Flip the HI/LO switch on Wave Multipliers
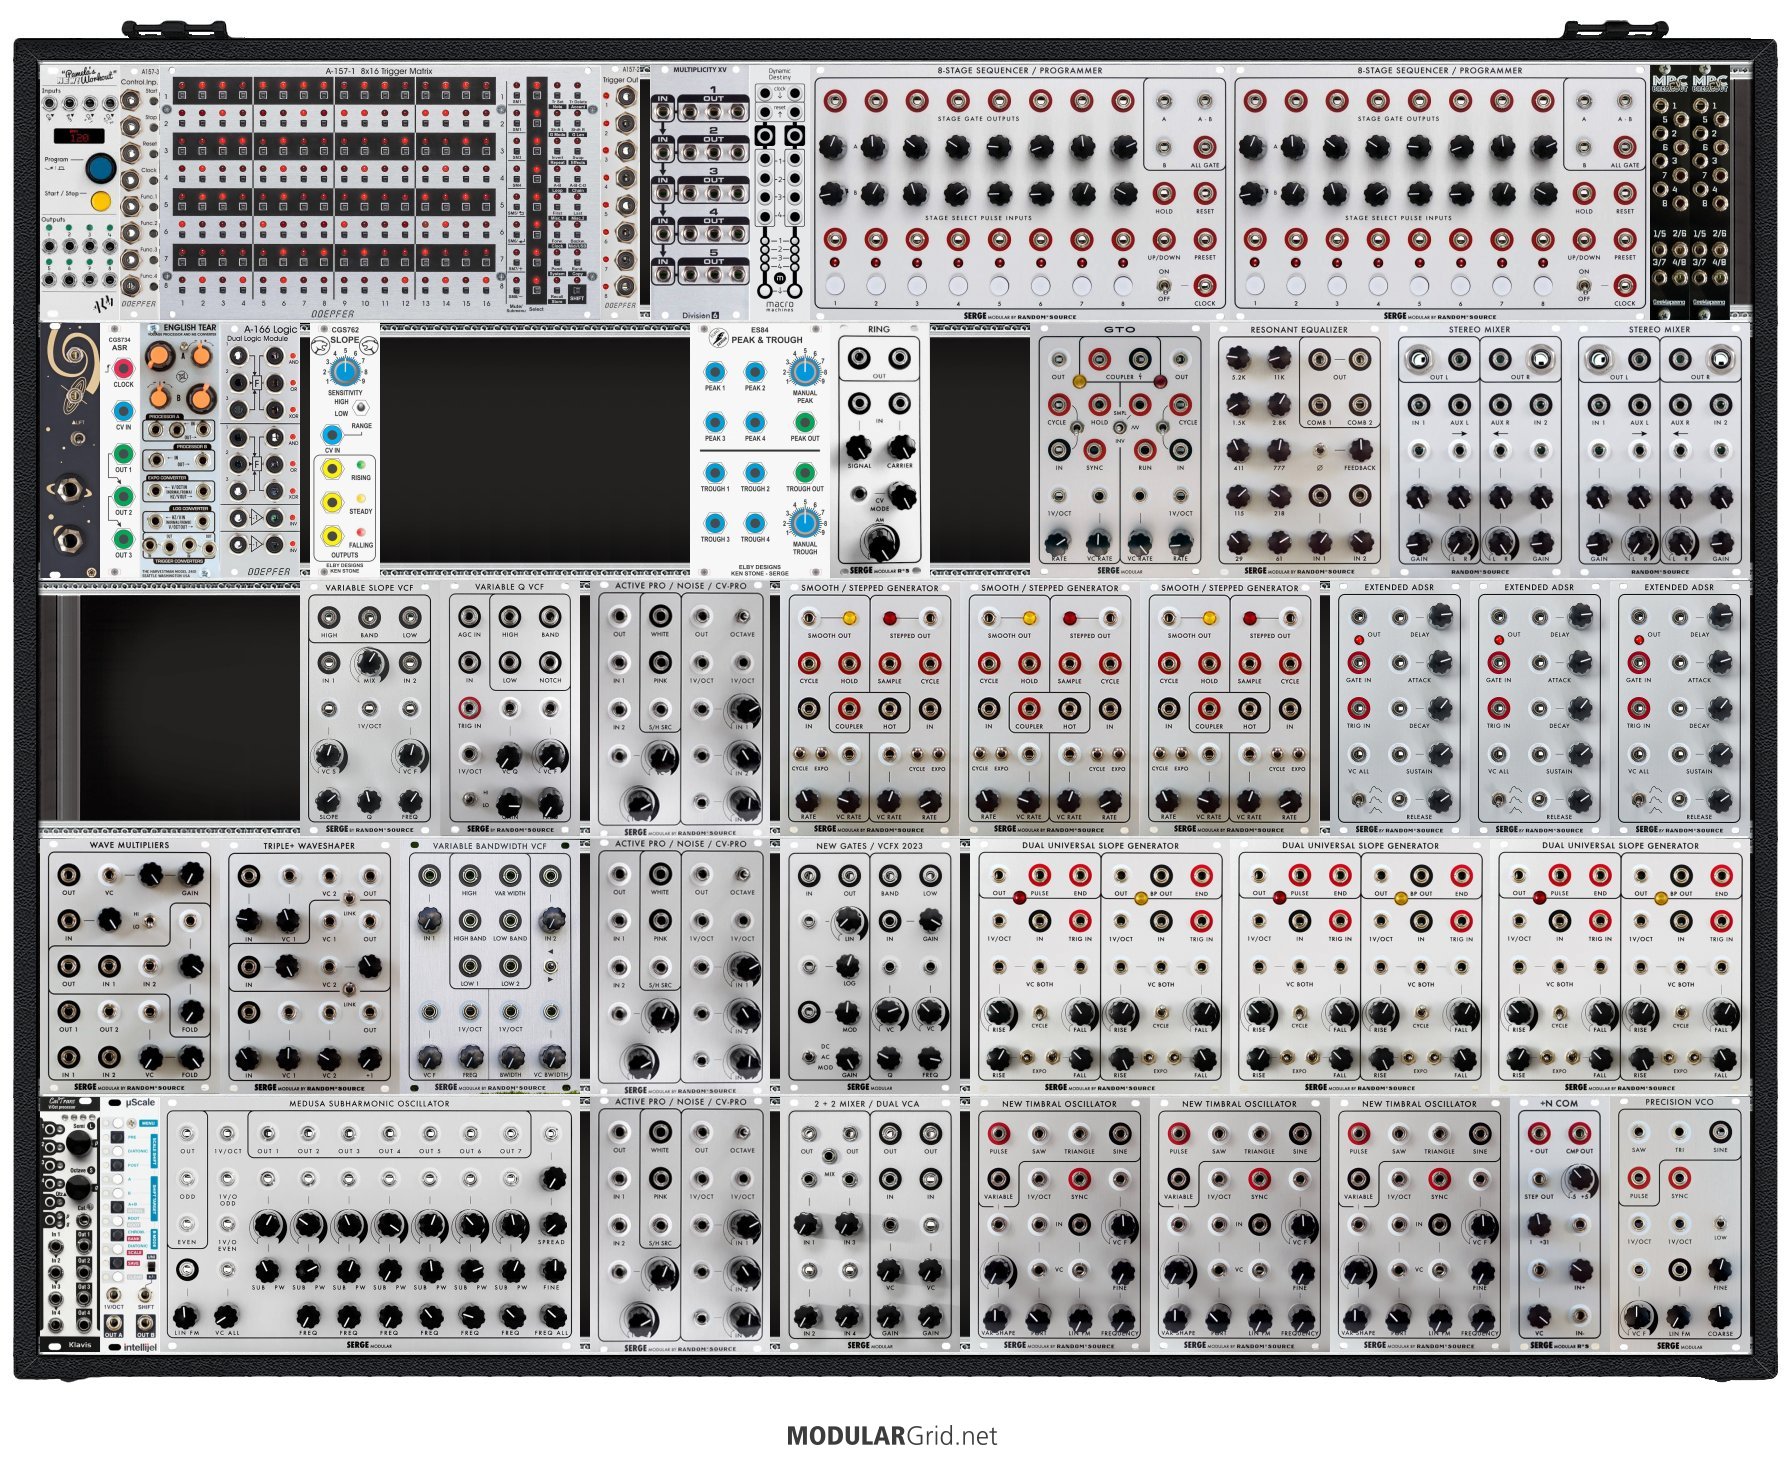1785x1457 pixels. (x=148, y=921)
